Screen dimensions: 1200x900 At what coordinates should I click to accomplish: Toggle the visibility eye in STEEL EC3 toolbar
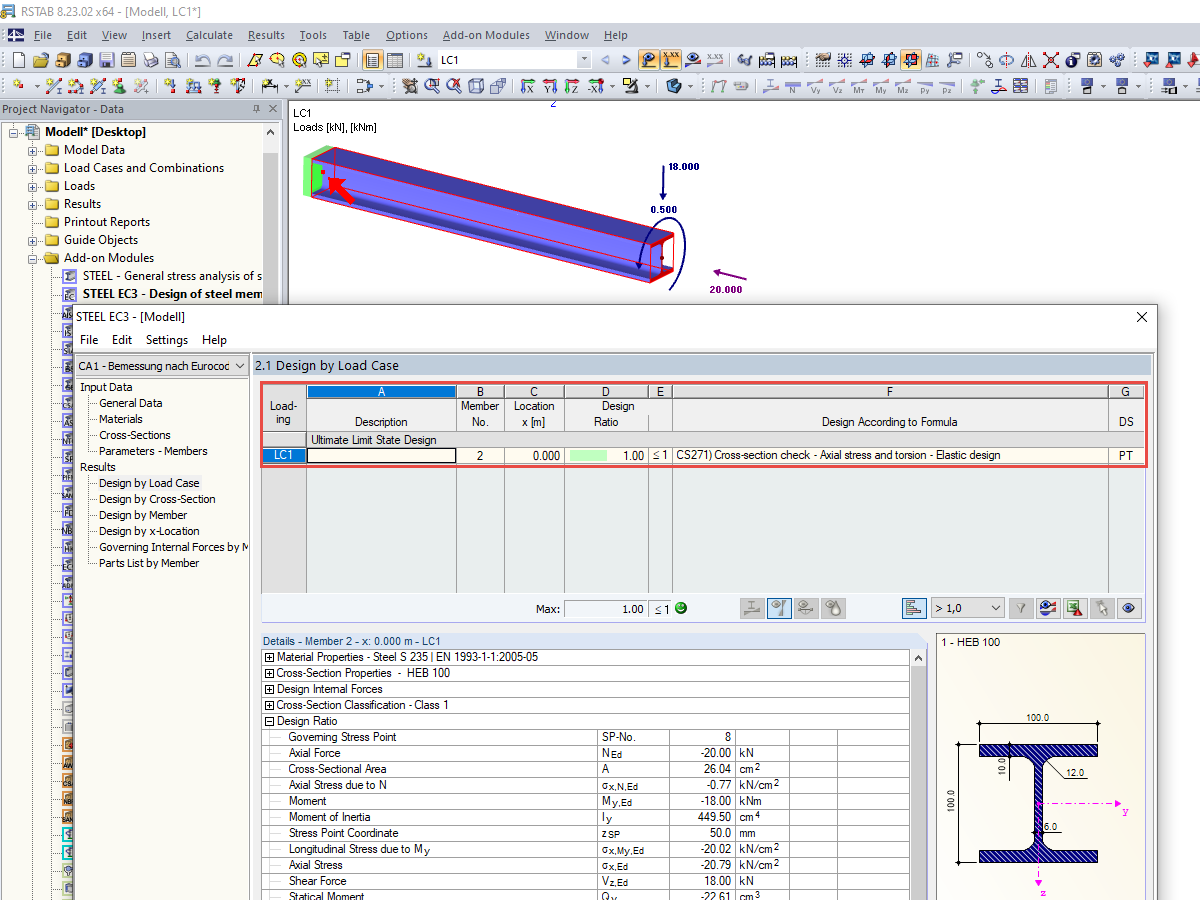[x=1129, y=608]
